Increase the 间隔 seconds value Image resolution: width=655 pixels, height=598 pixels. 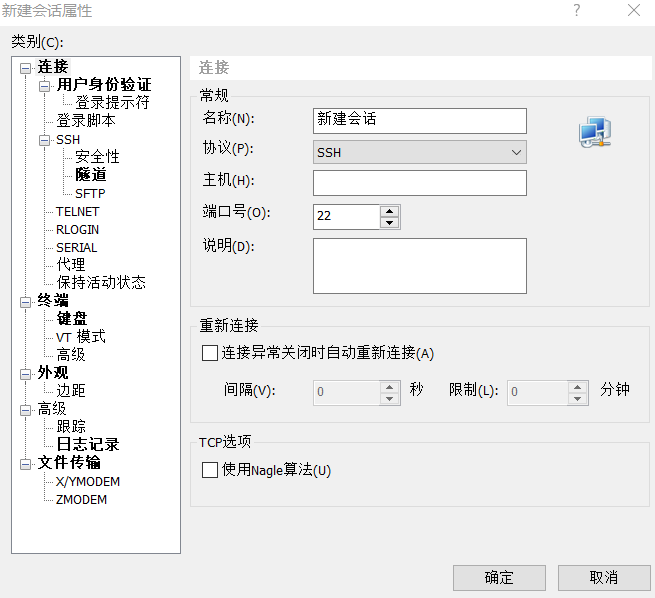pyautogui.click(x=390, y=387)
